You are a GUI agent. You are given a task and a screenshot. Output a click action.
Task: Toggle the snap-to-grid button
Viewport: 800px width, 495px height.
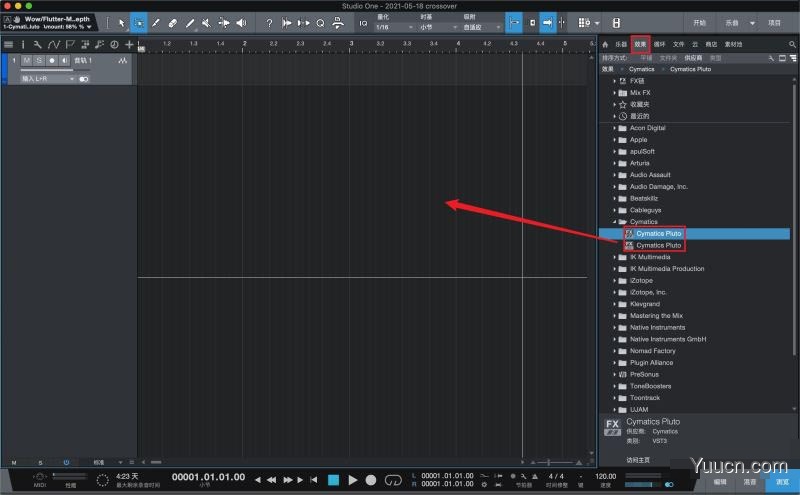[514, 23]
